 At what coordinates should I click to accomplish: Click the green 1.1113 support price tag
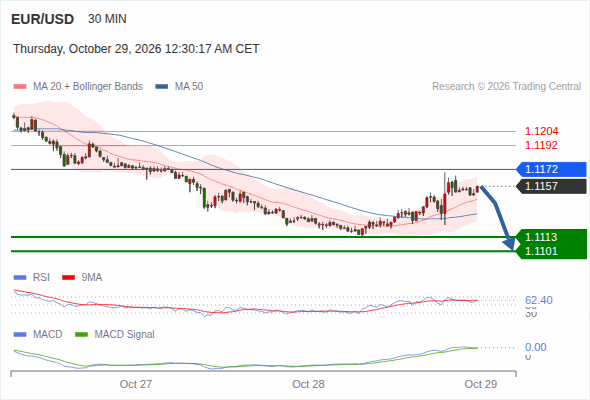point(551,237)
